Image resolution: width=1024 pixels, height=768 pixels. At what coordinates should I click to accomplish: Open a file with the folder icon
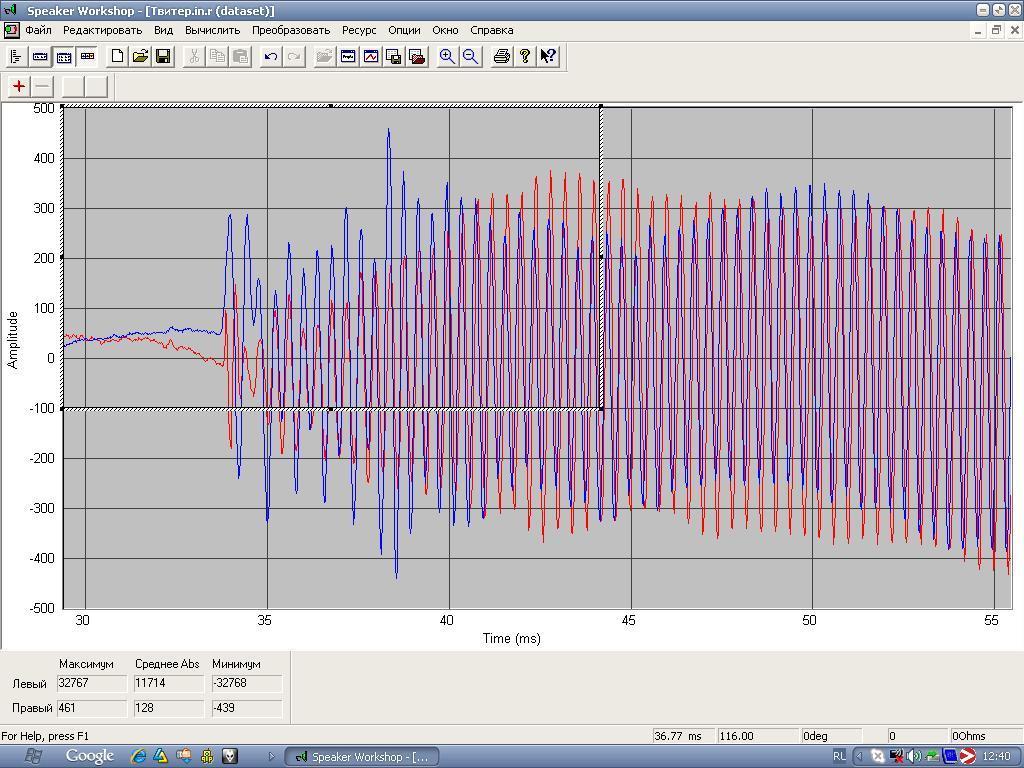click(140, 57)
